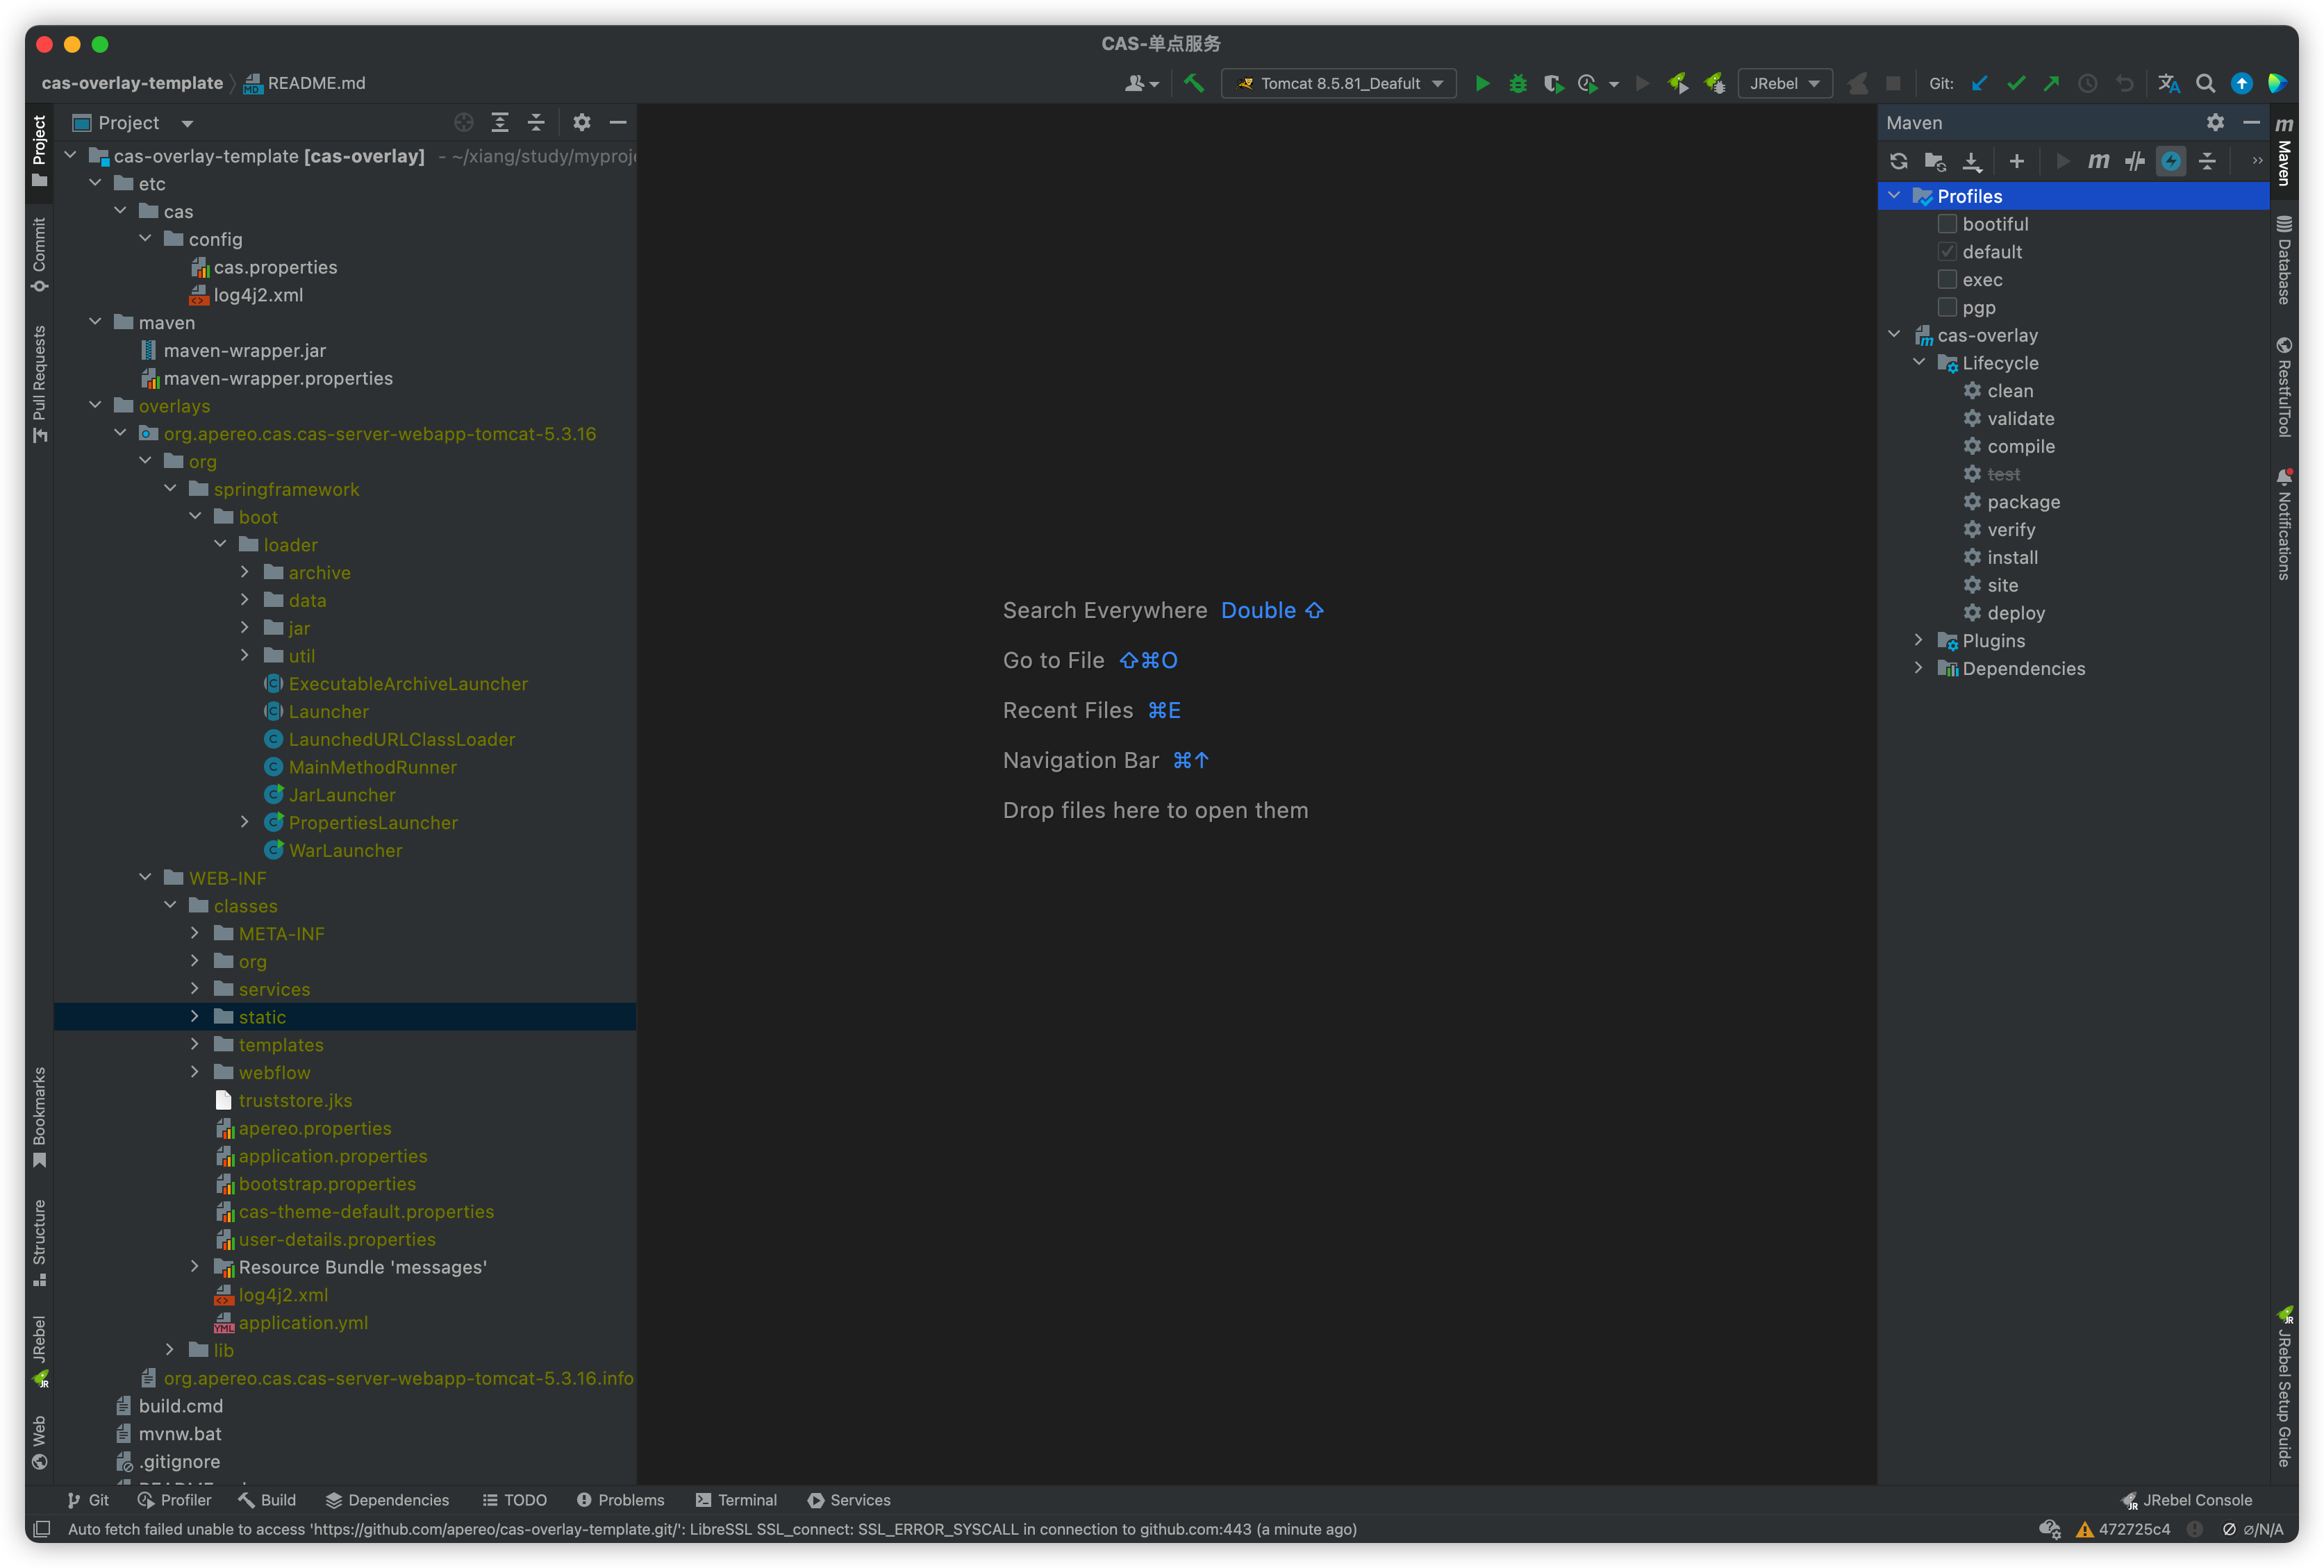
Task: Click README.md breadcrumb
Action: click(x=305, y=83)
